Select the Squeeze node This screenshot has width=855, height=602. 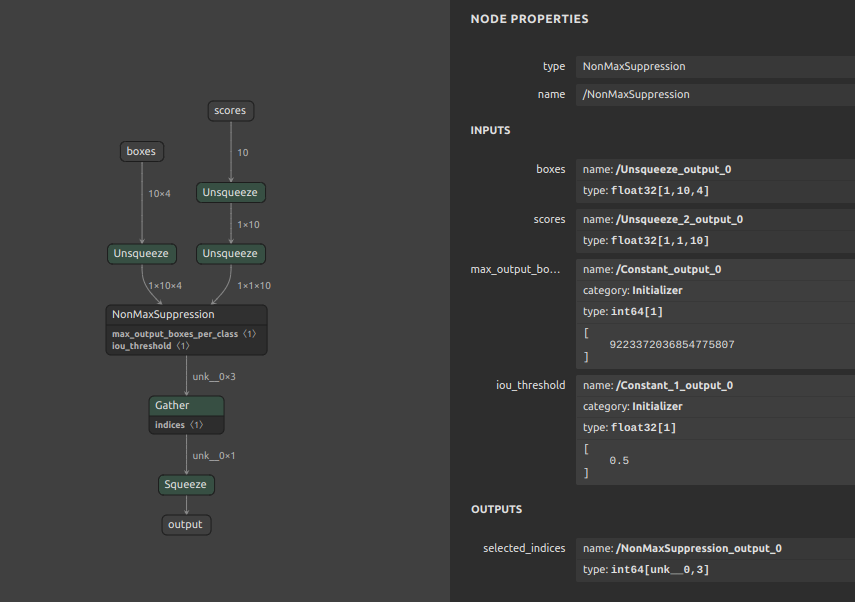coord(186,485)
